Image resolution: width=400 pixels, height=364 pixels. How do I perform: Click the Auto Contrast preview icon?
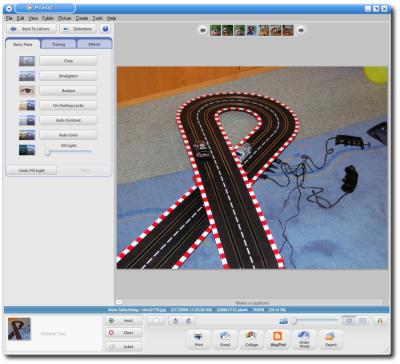point(27,120)
